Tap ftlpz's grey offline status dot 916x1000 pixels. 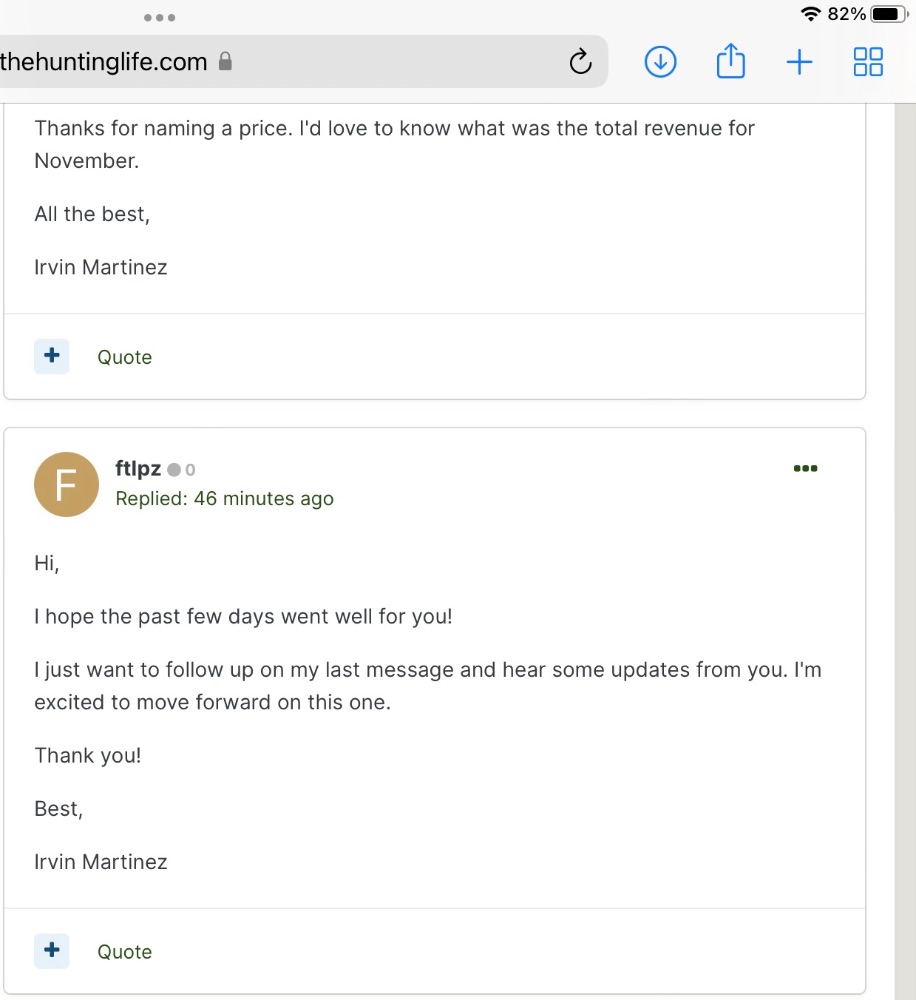(x=174, y=470)
